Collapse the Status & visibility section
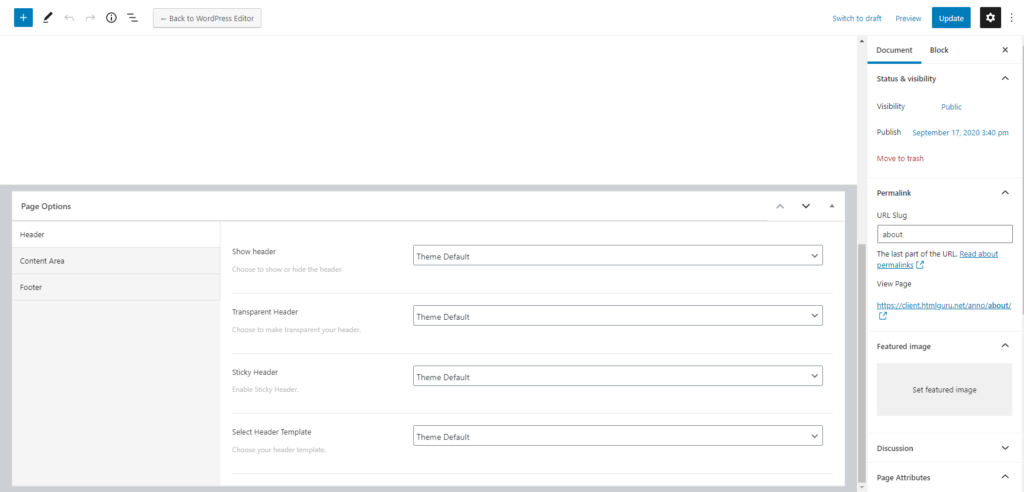1024x492 pixels. (x=1005, y=78)
